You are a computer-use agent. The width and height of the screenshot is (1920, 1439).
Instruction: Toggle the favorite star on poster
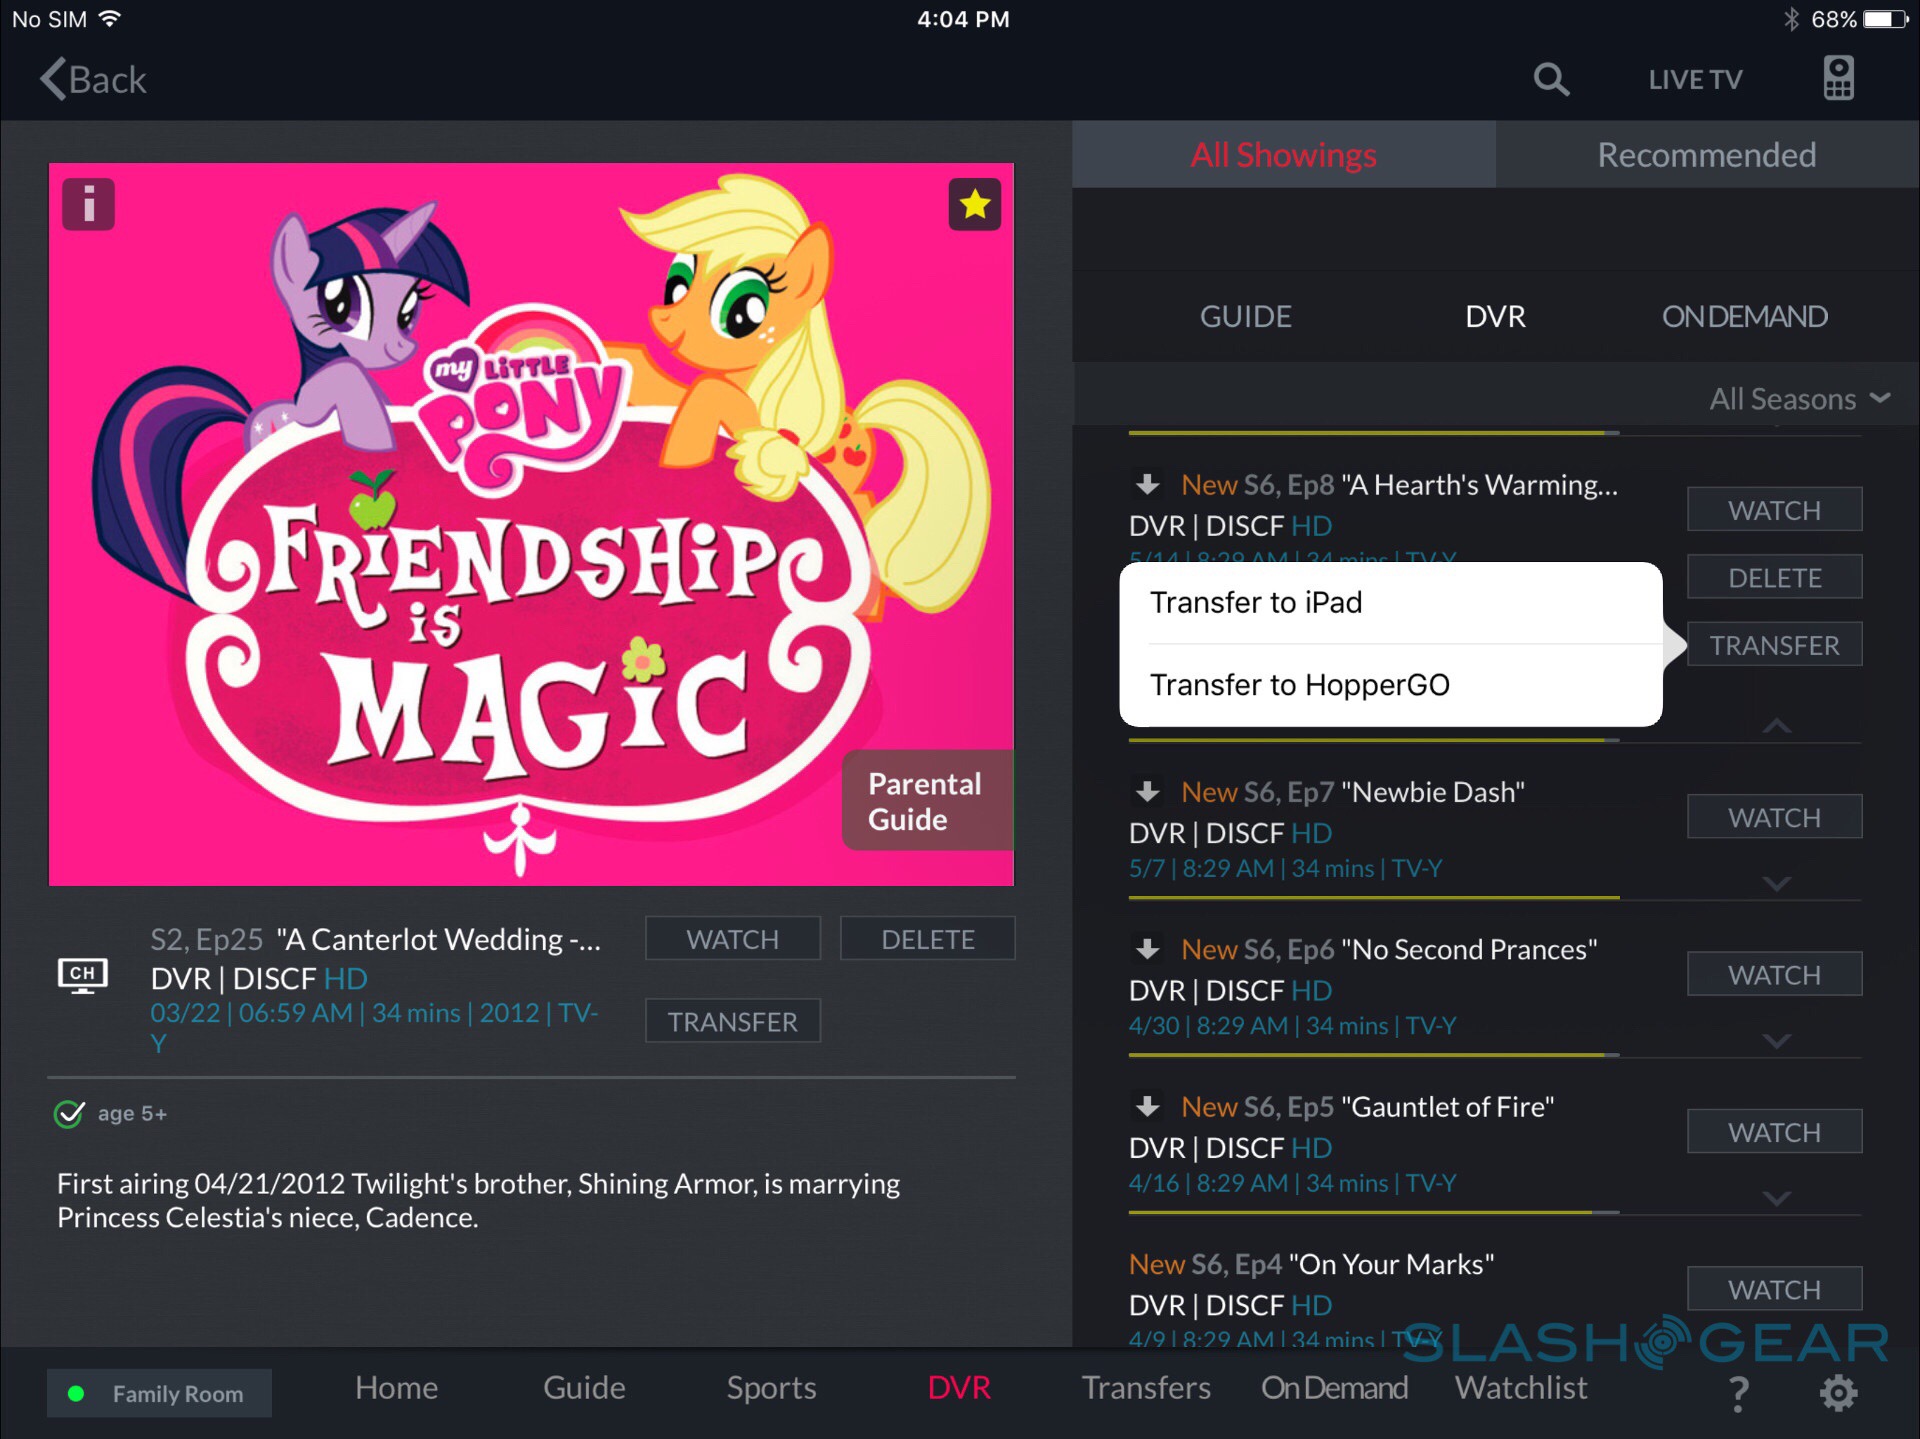click(974, 205)
